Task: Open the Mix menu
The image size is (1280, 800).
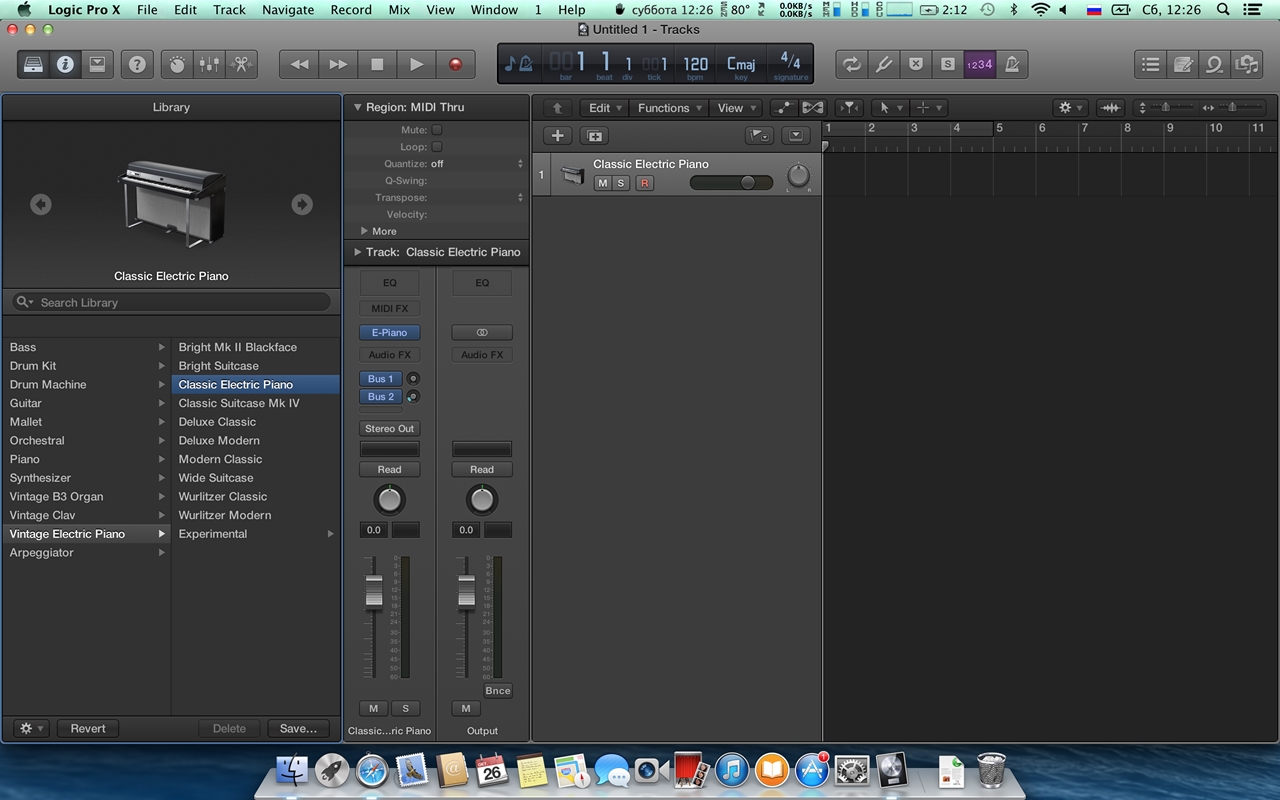Action: coord(399,10)
